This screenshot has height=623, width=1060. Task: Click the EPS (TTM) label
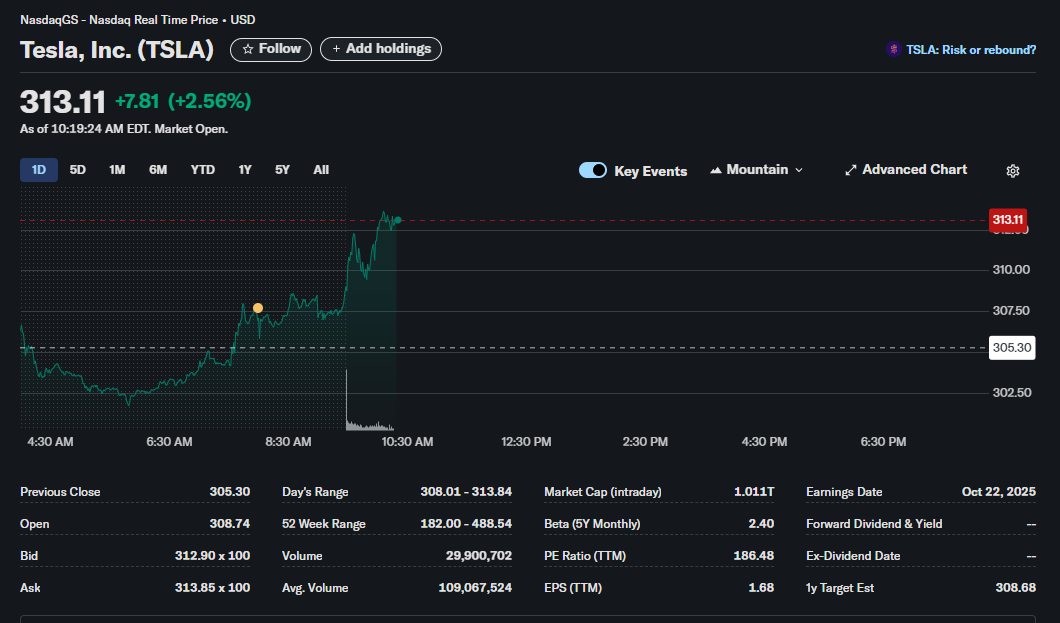click(573, 588)
